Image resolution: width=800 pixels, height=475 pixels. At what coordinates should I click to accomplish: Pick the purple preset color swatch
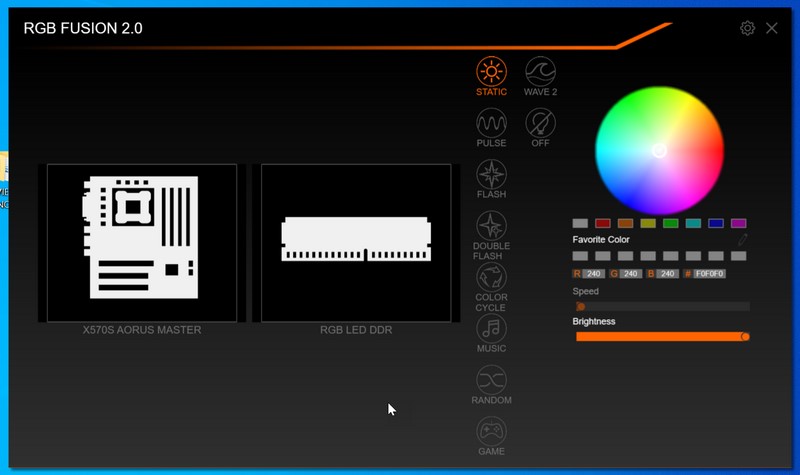(738, 223)
